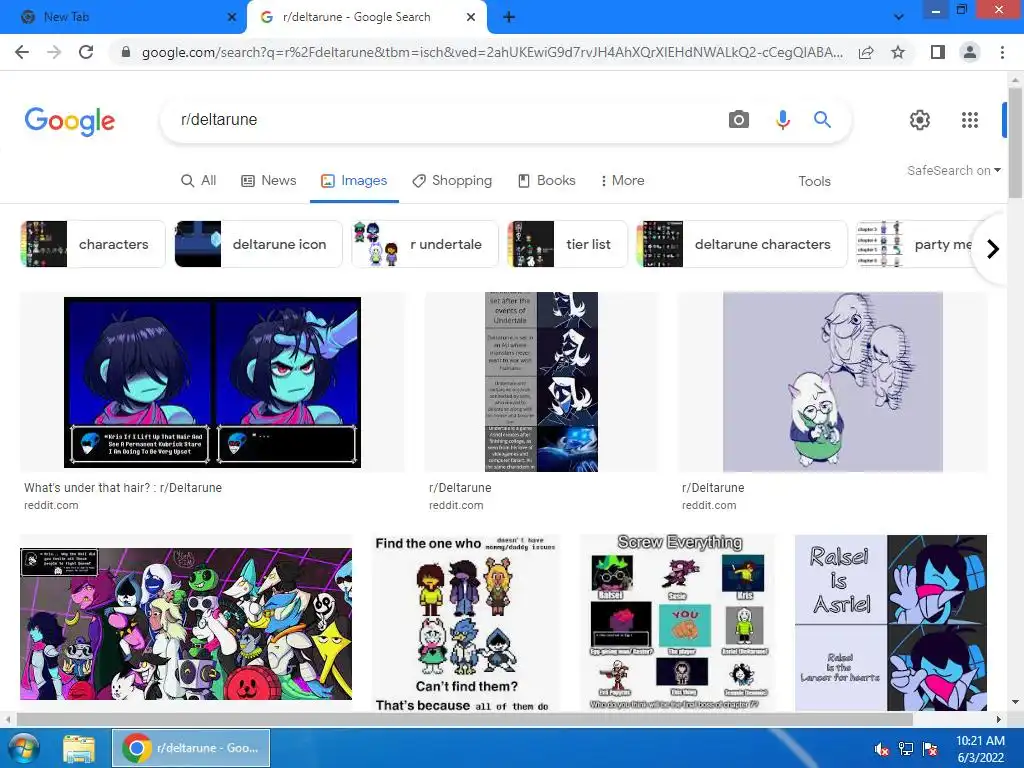Viewport: 1024px width, 768px height.
Task: Click the r undertale suggestion chip
Action: coord(425,244)
